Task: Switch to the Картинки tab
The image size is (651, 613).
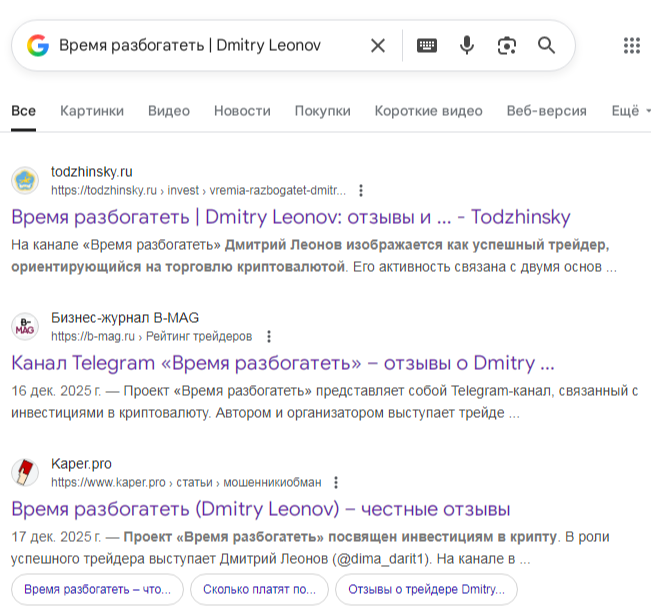Action: pyautogui.click(x=92, y=111)
